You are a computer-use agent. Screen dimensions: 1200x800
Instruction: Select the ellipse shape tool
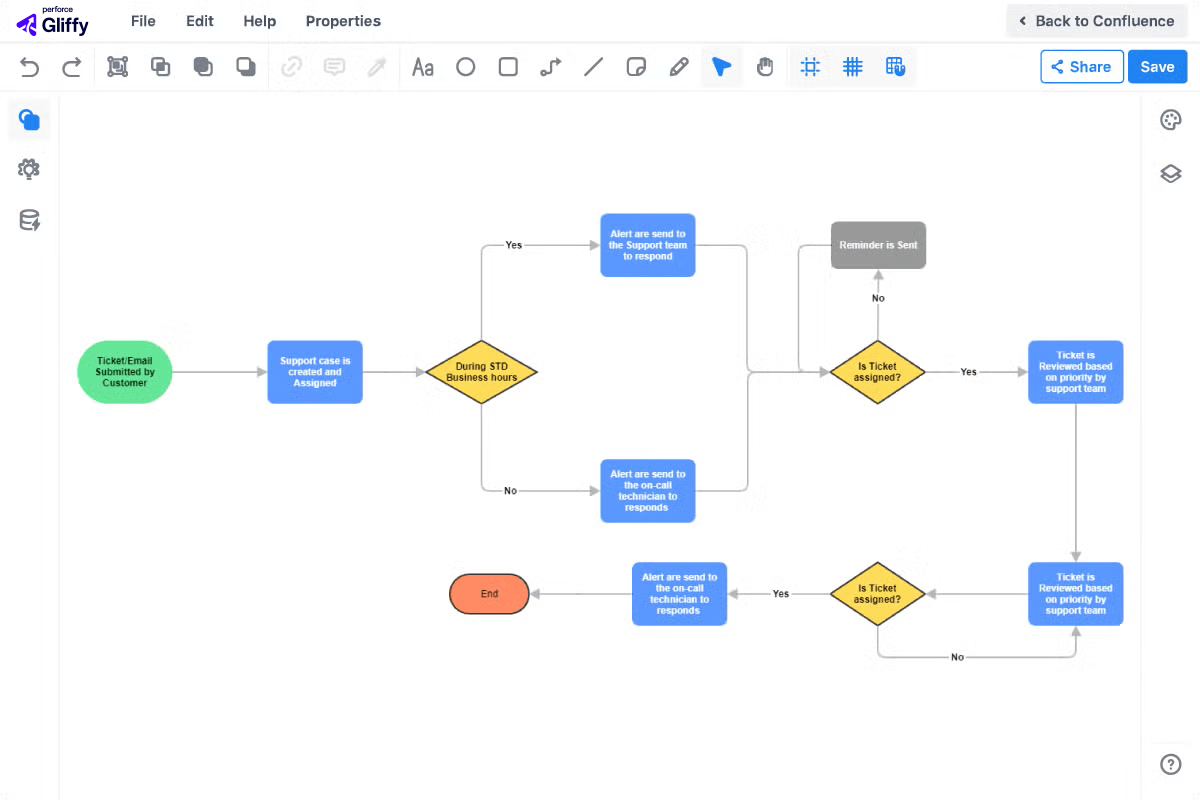tap(466, 67)
